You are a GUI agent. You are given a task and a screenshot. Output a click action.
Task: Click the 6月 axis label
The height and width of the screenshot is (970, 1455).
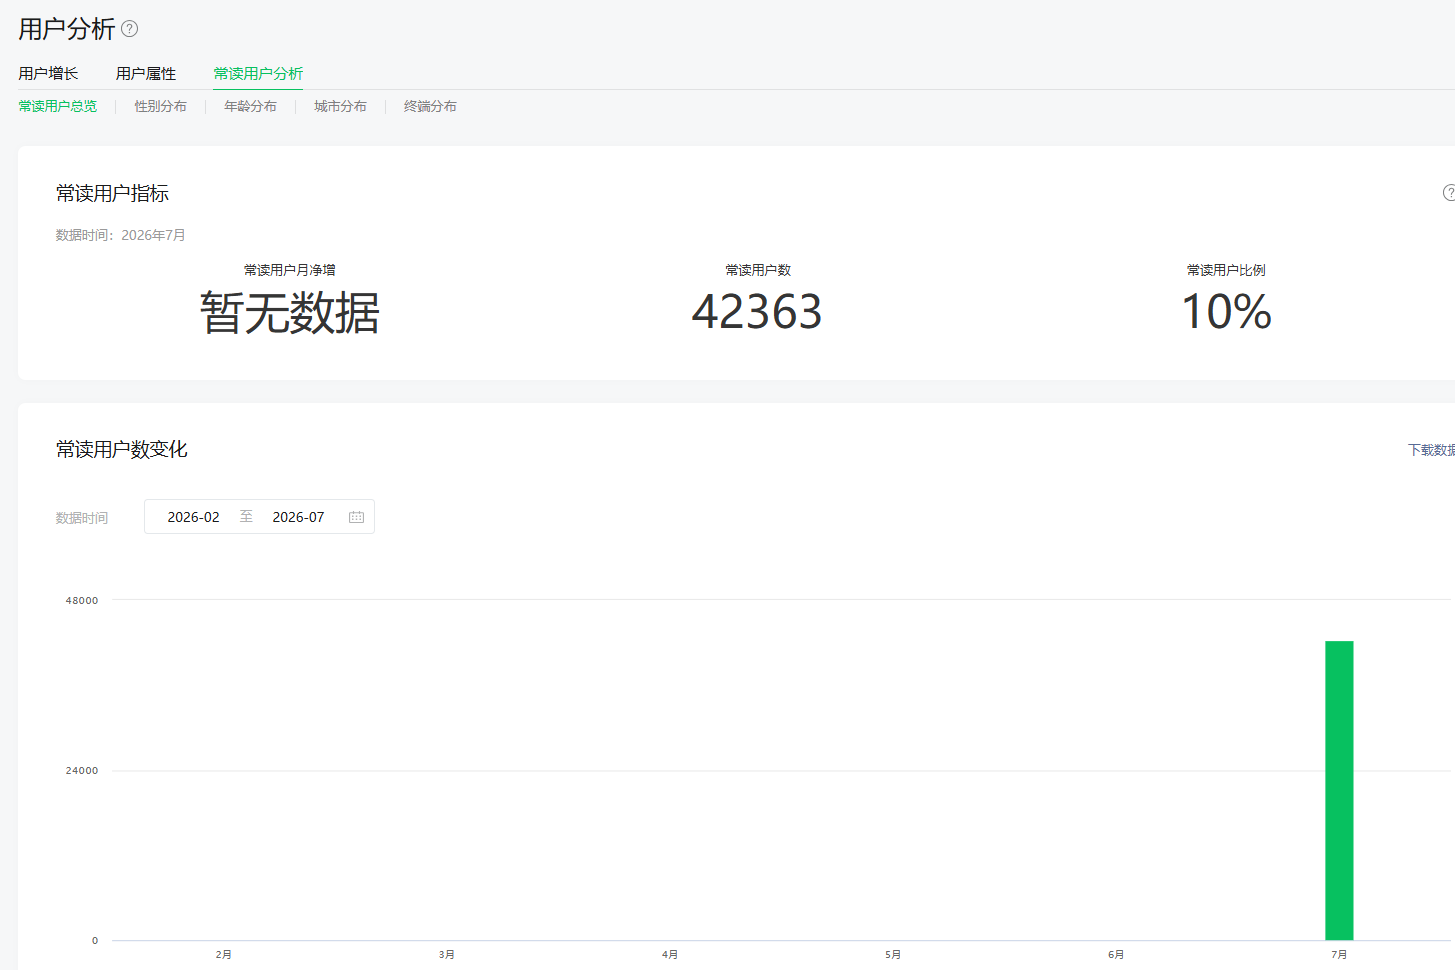point(1116,955)
